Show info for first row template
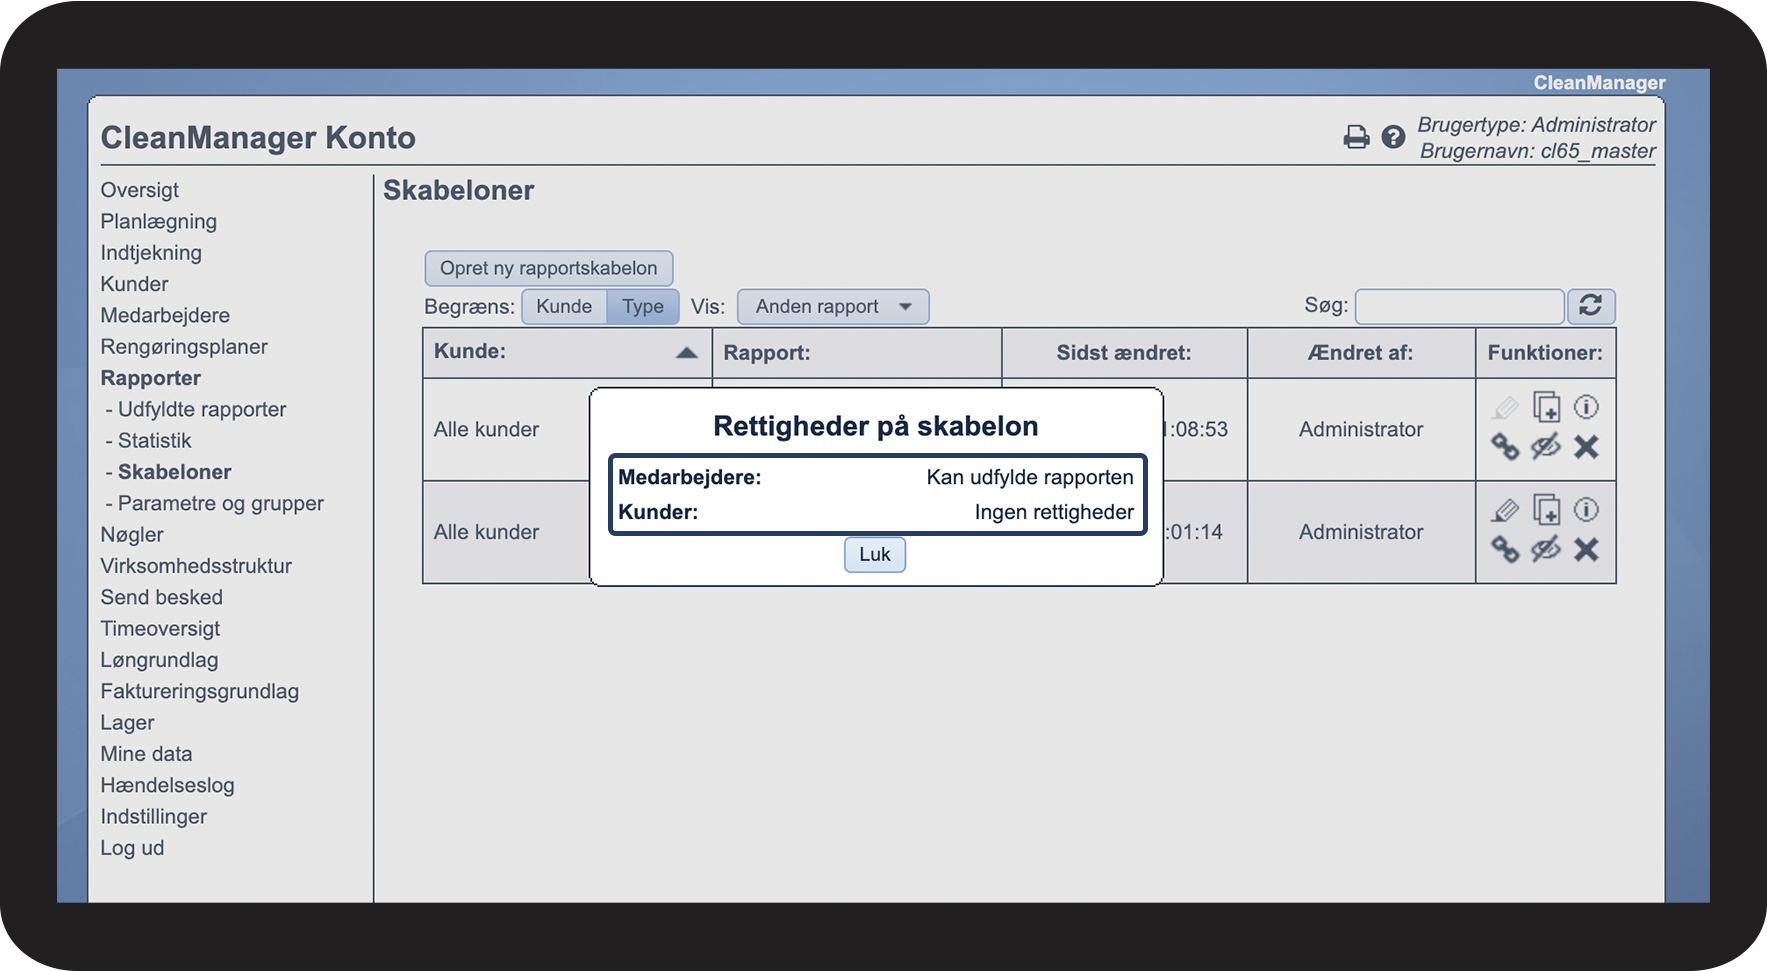The height and width of the screenshot is (971, 1767). [x=1586, y=407]
